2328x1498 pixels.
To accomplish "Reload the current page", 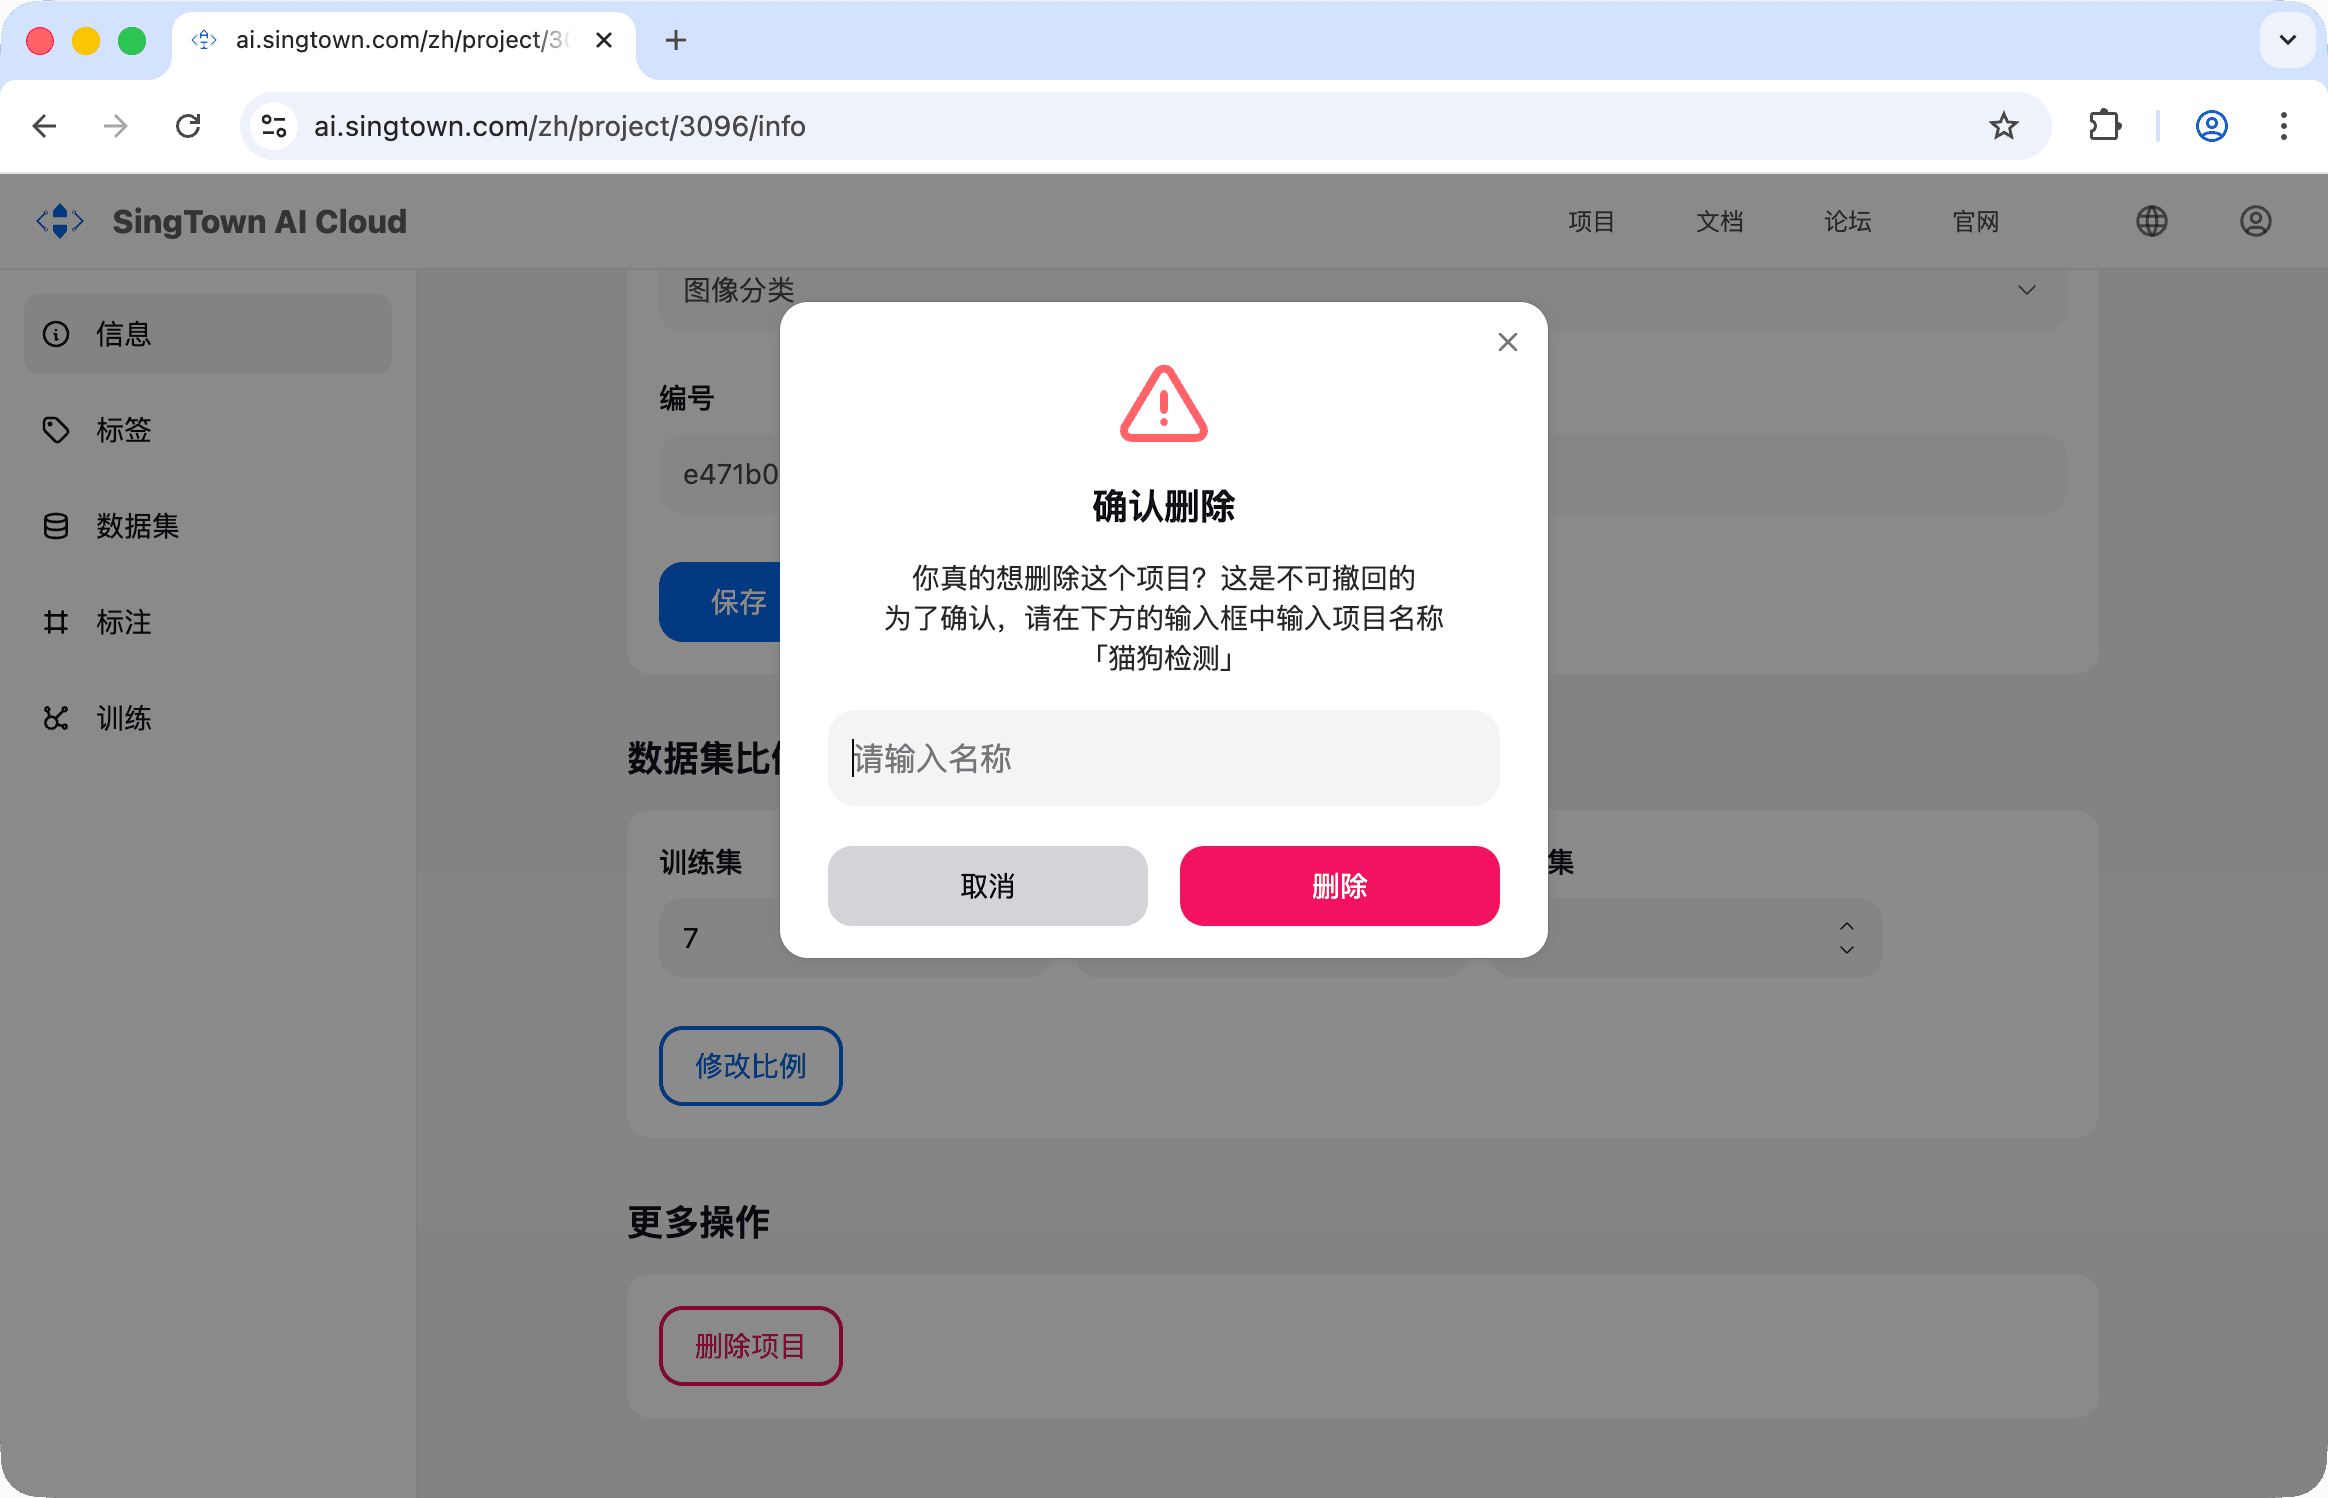I will [x=188, y=126].
